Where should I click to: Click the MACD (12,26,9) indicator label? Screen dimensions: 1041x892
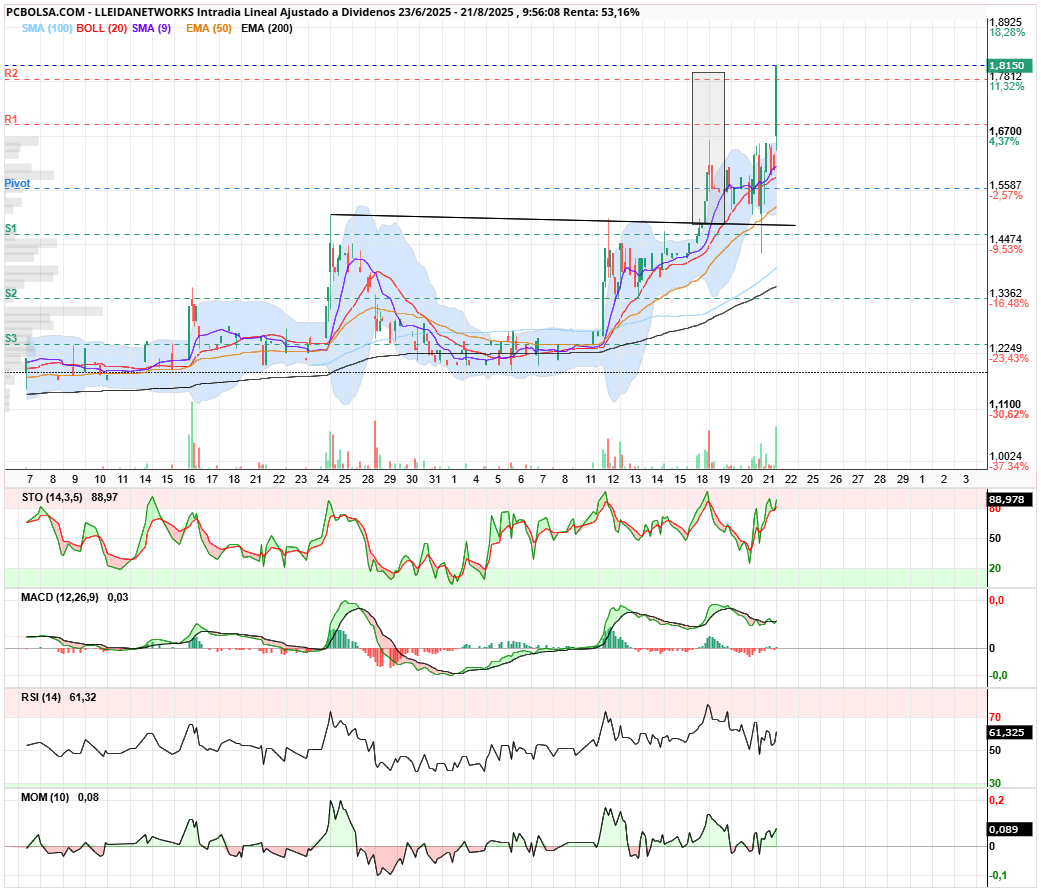click(60, 597)
